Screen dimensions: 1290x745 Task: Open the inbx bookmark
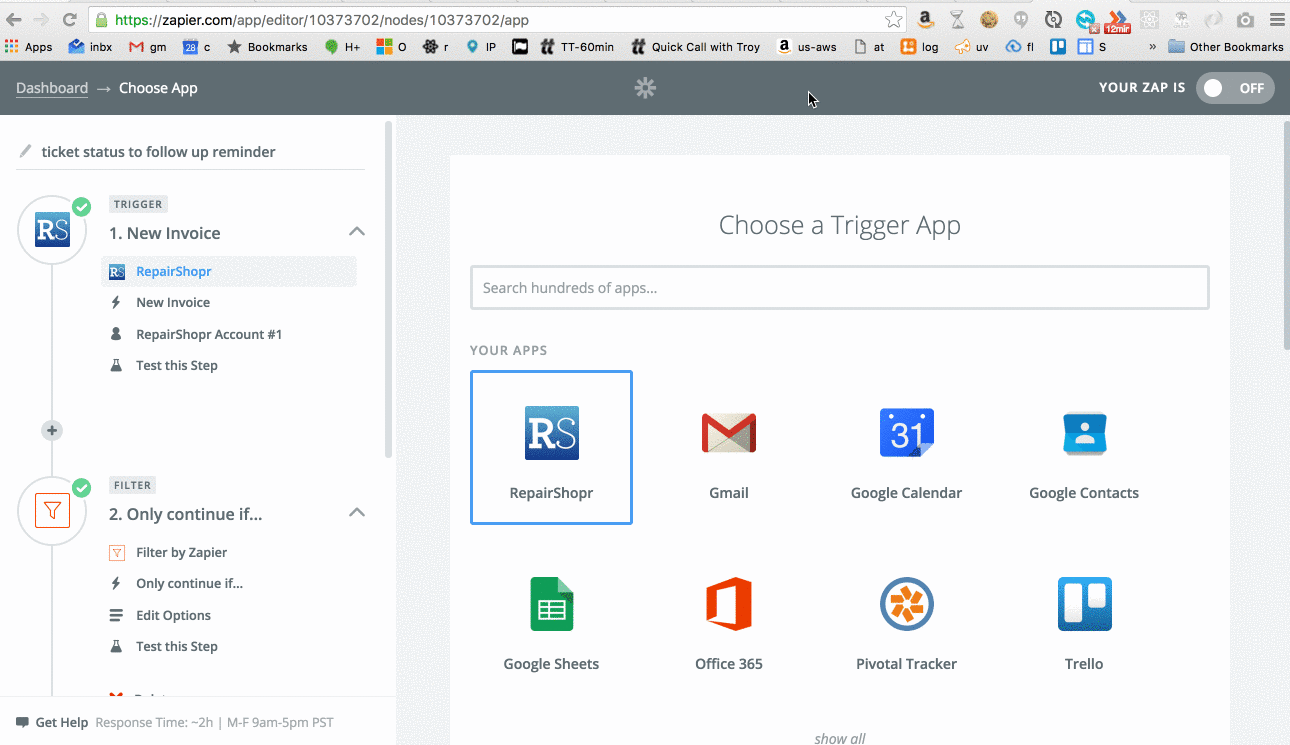pyautogui.click(x=90, y=46)
